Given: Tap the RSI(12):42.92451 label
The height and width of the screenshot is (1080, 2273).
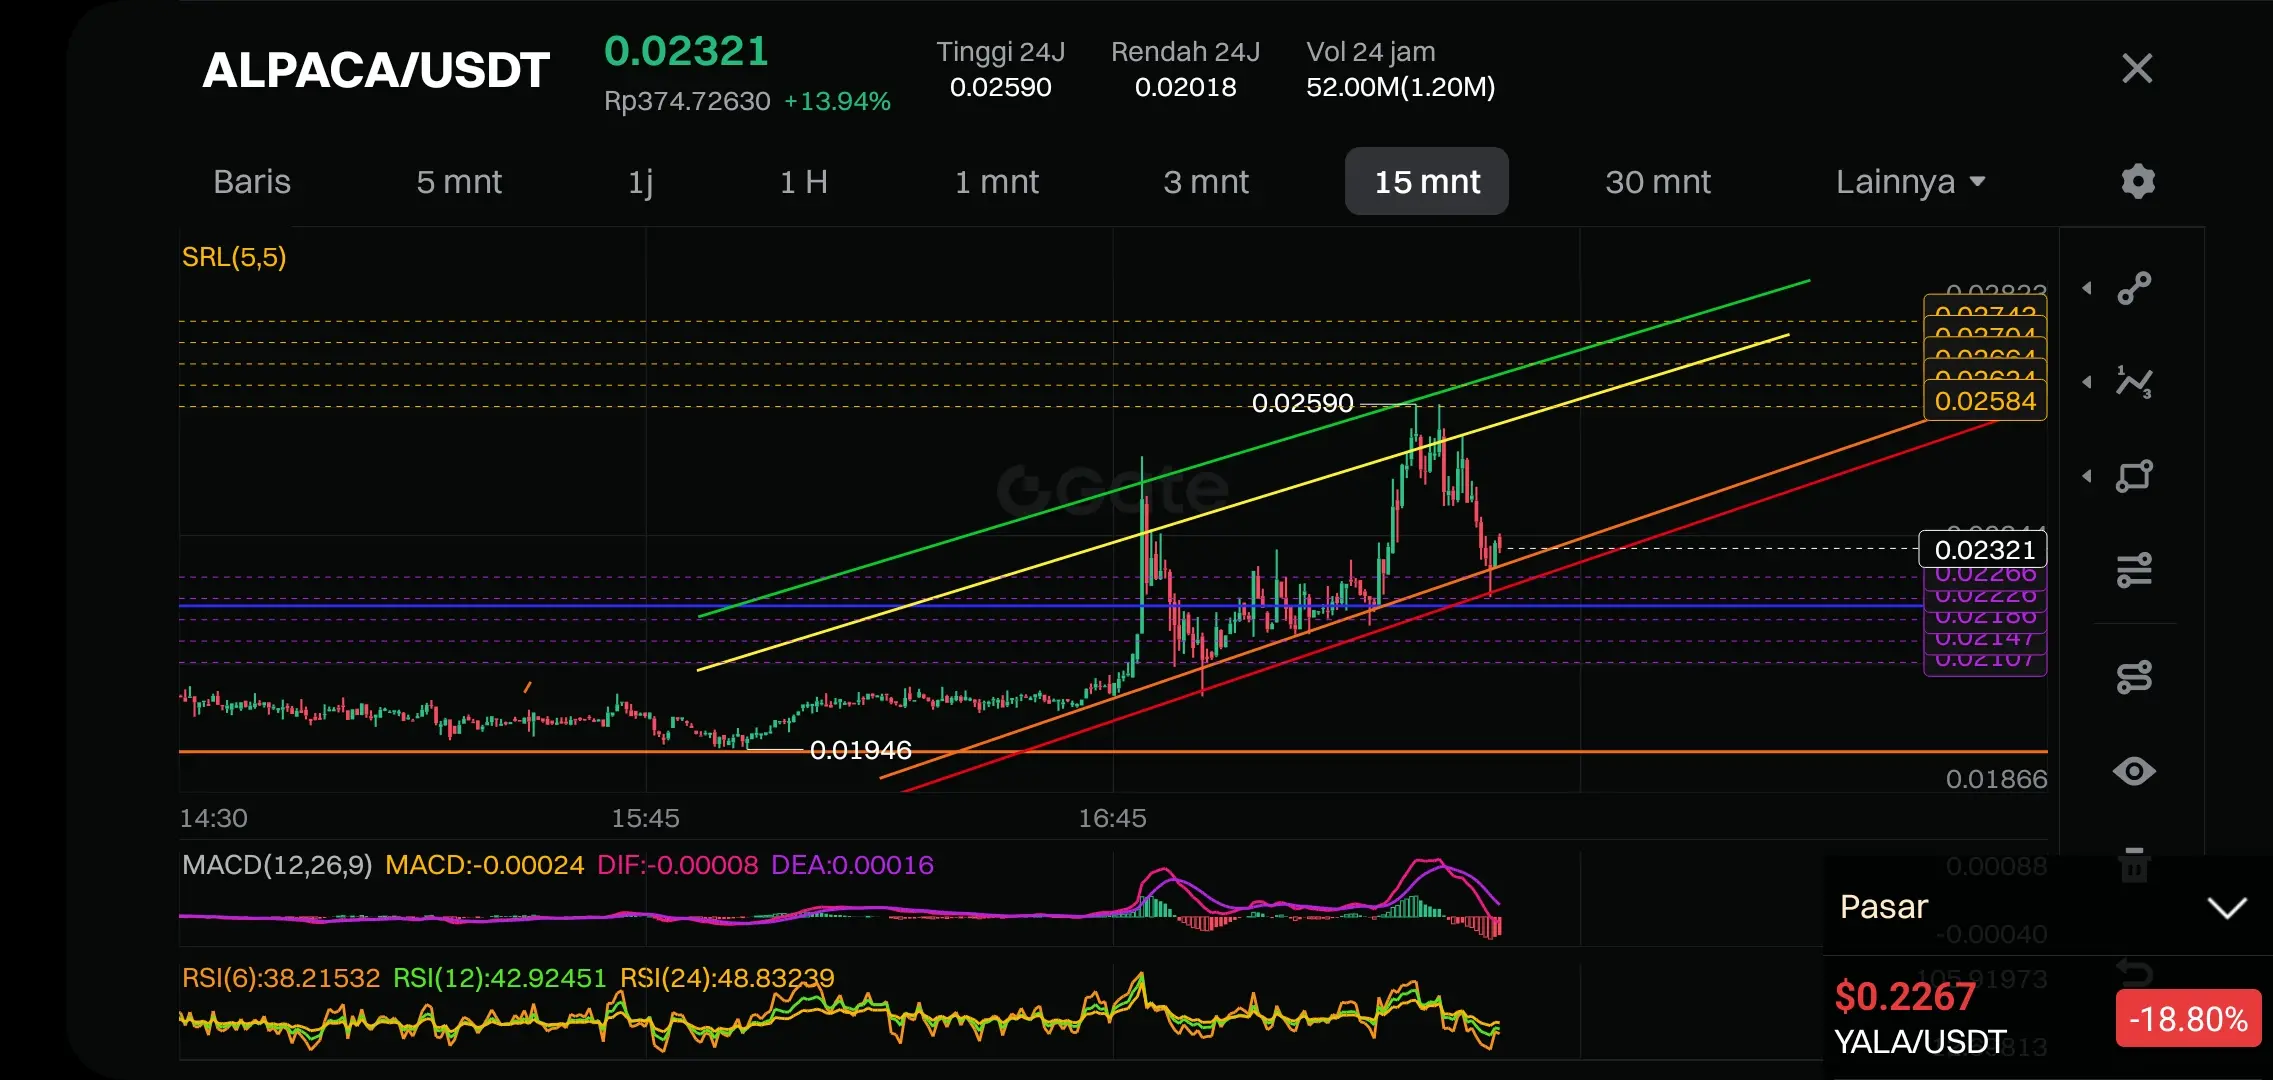Looking at the screenshot, I should pos(499,977).
